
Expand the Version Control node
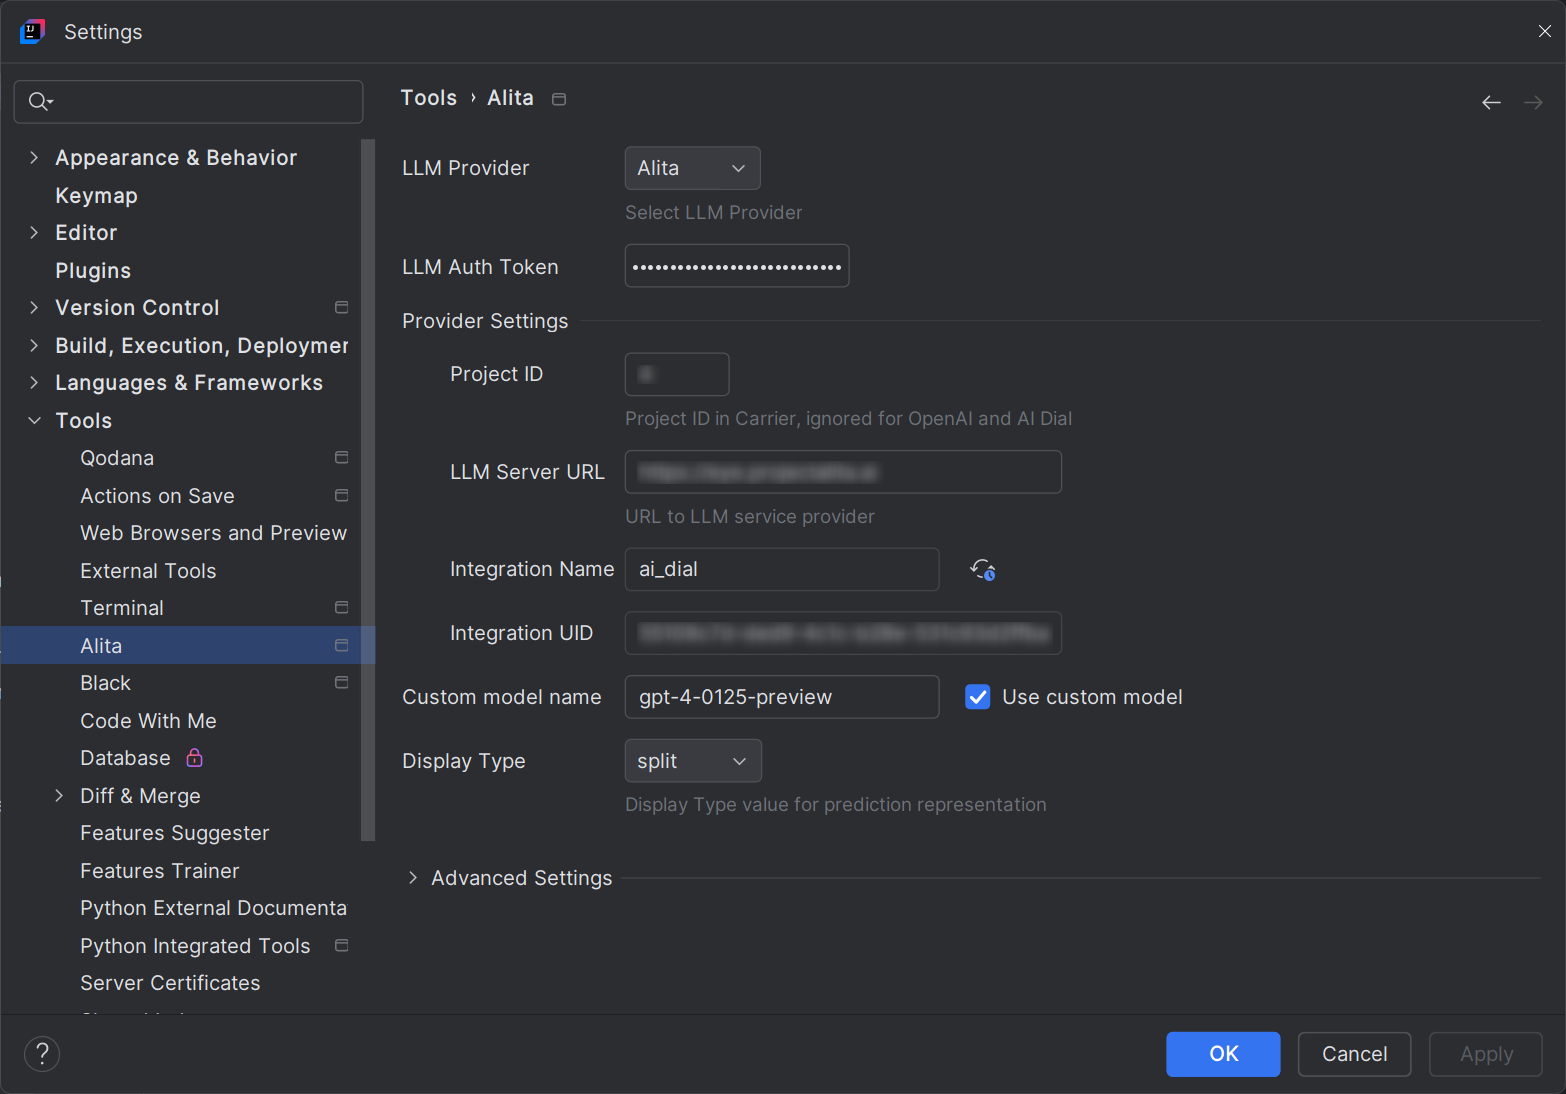tap(34, 307)
